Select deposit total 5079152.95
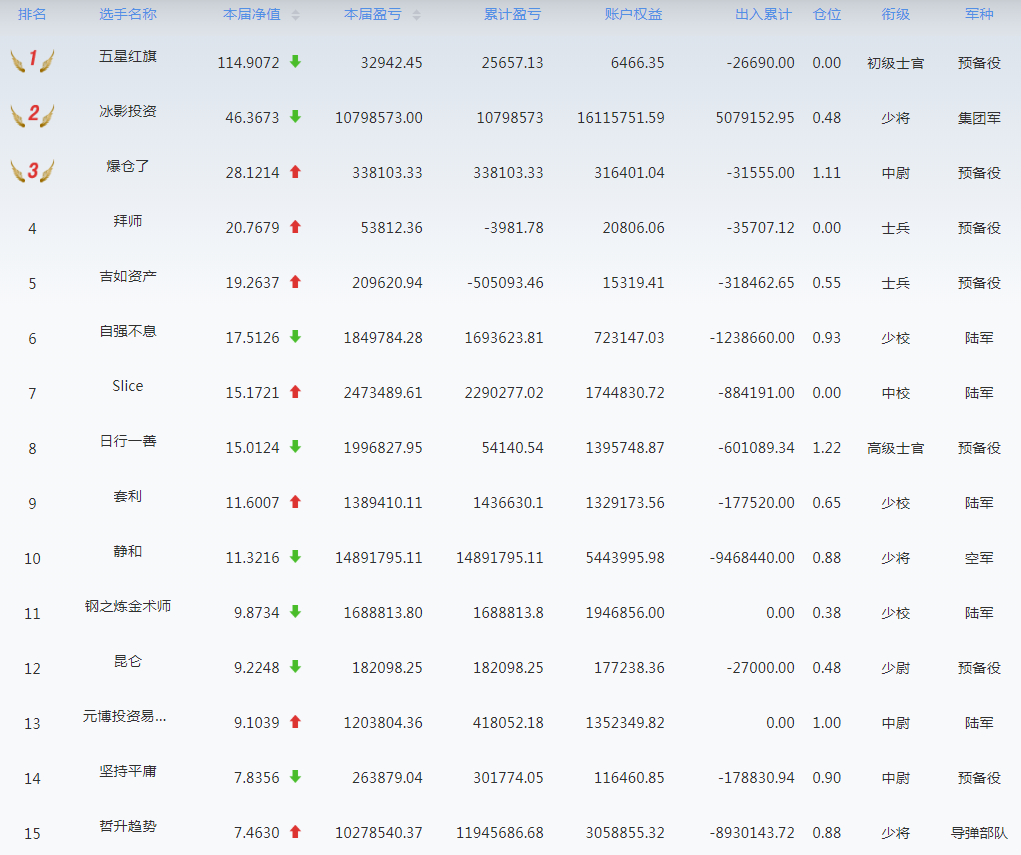This screenshot has height=855, width=1021. click(755, 118)
